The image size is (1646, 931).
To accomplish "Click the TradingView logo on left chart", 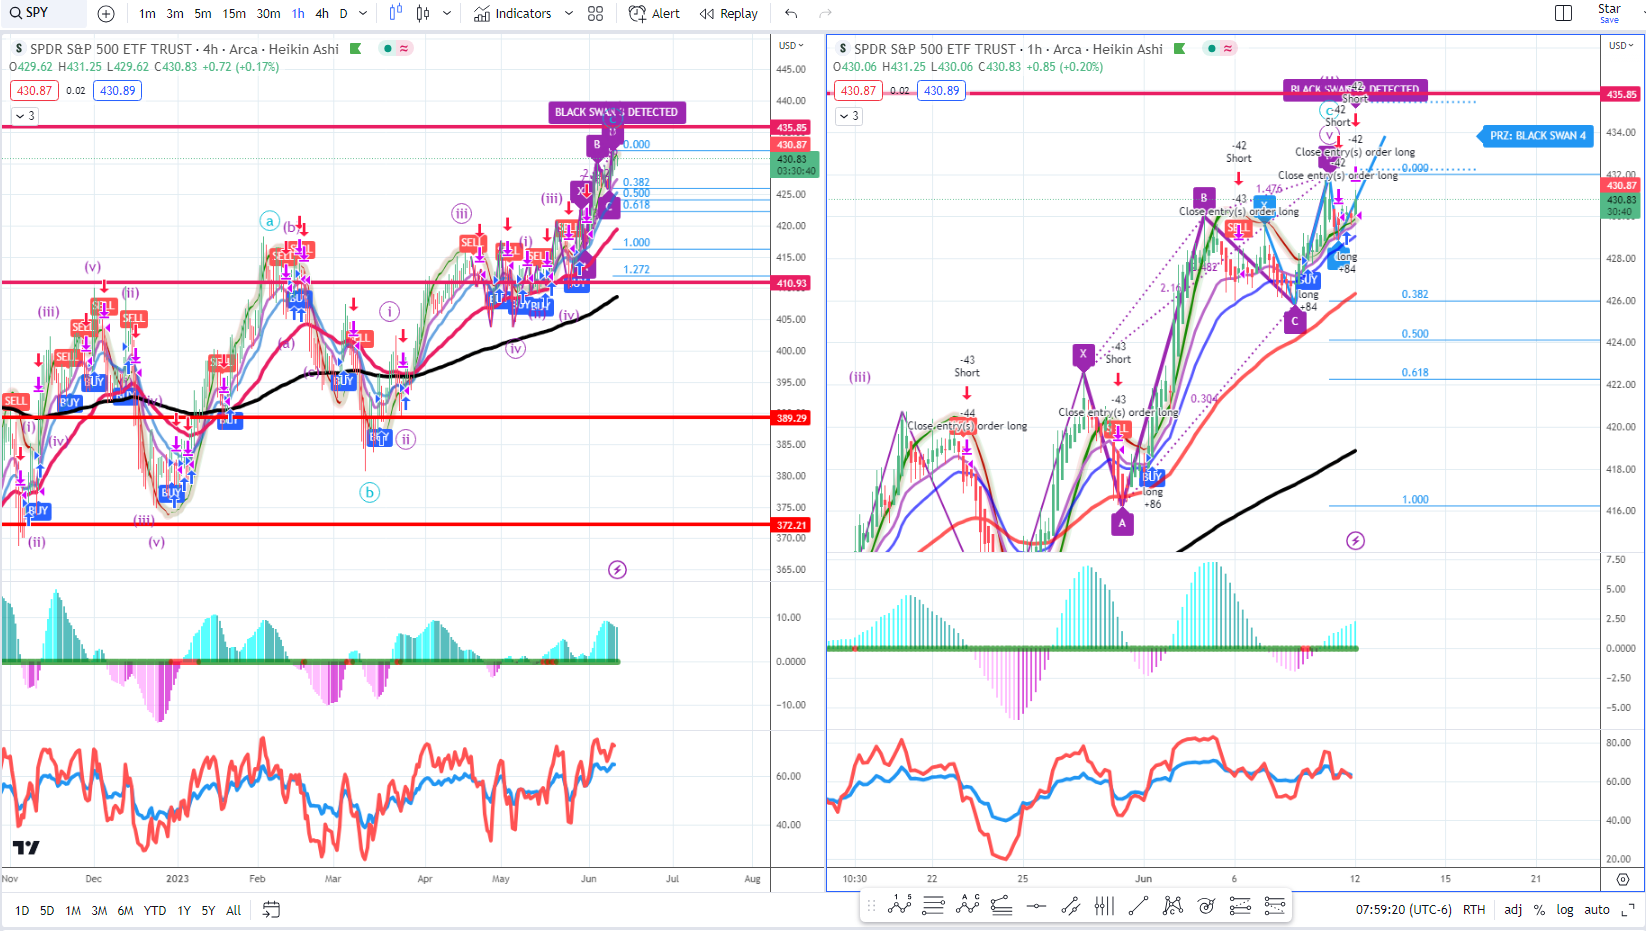I will coord(26,847).
